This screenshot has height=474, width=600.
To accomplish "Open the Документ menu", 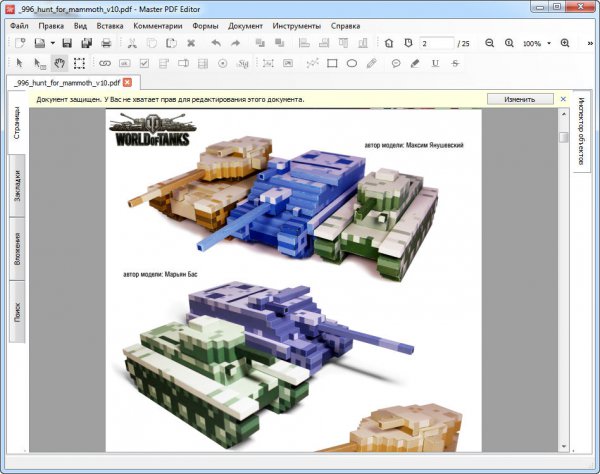I will click(x=245, y=26).
